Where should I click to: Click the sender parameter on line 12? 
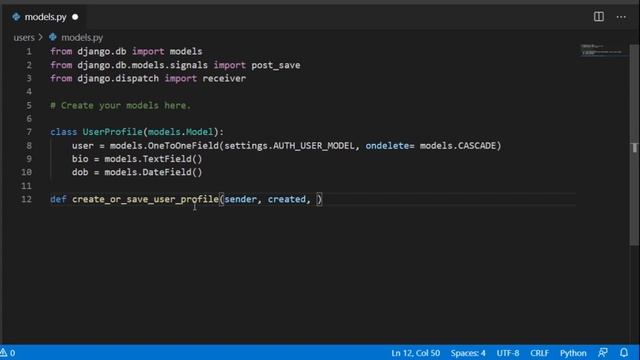tap(240, 199)
